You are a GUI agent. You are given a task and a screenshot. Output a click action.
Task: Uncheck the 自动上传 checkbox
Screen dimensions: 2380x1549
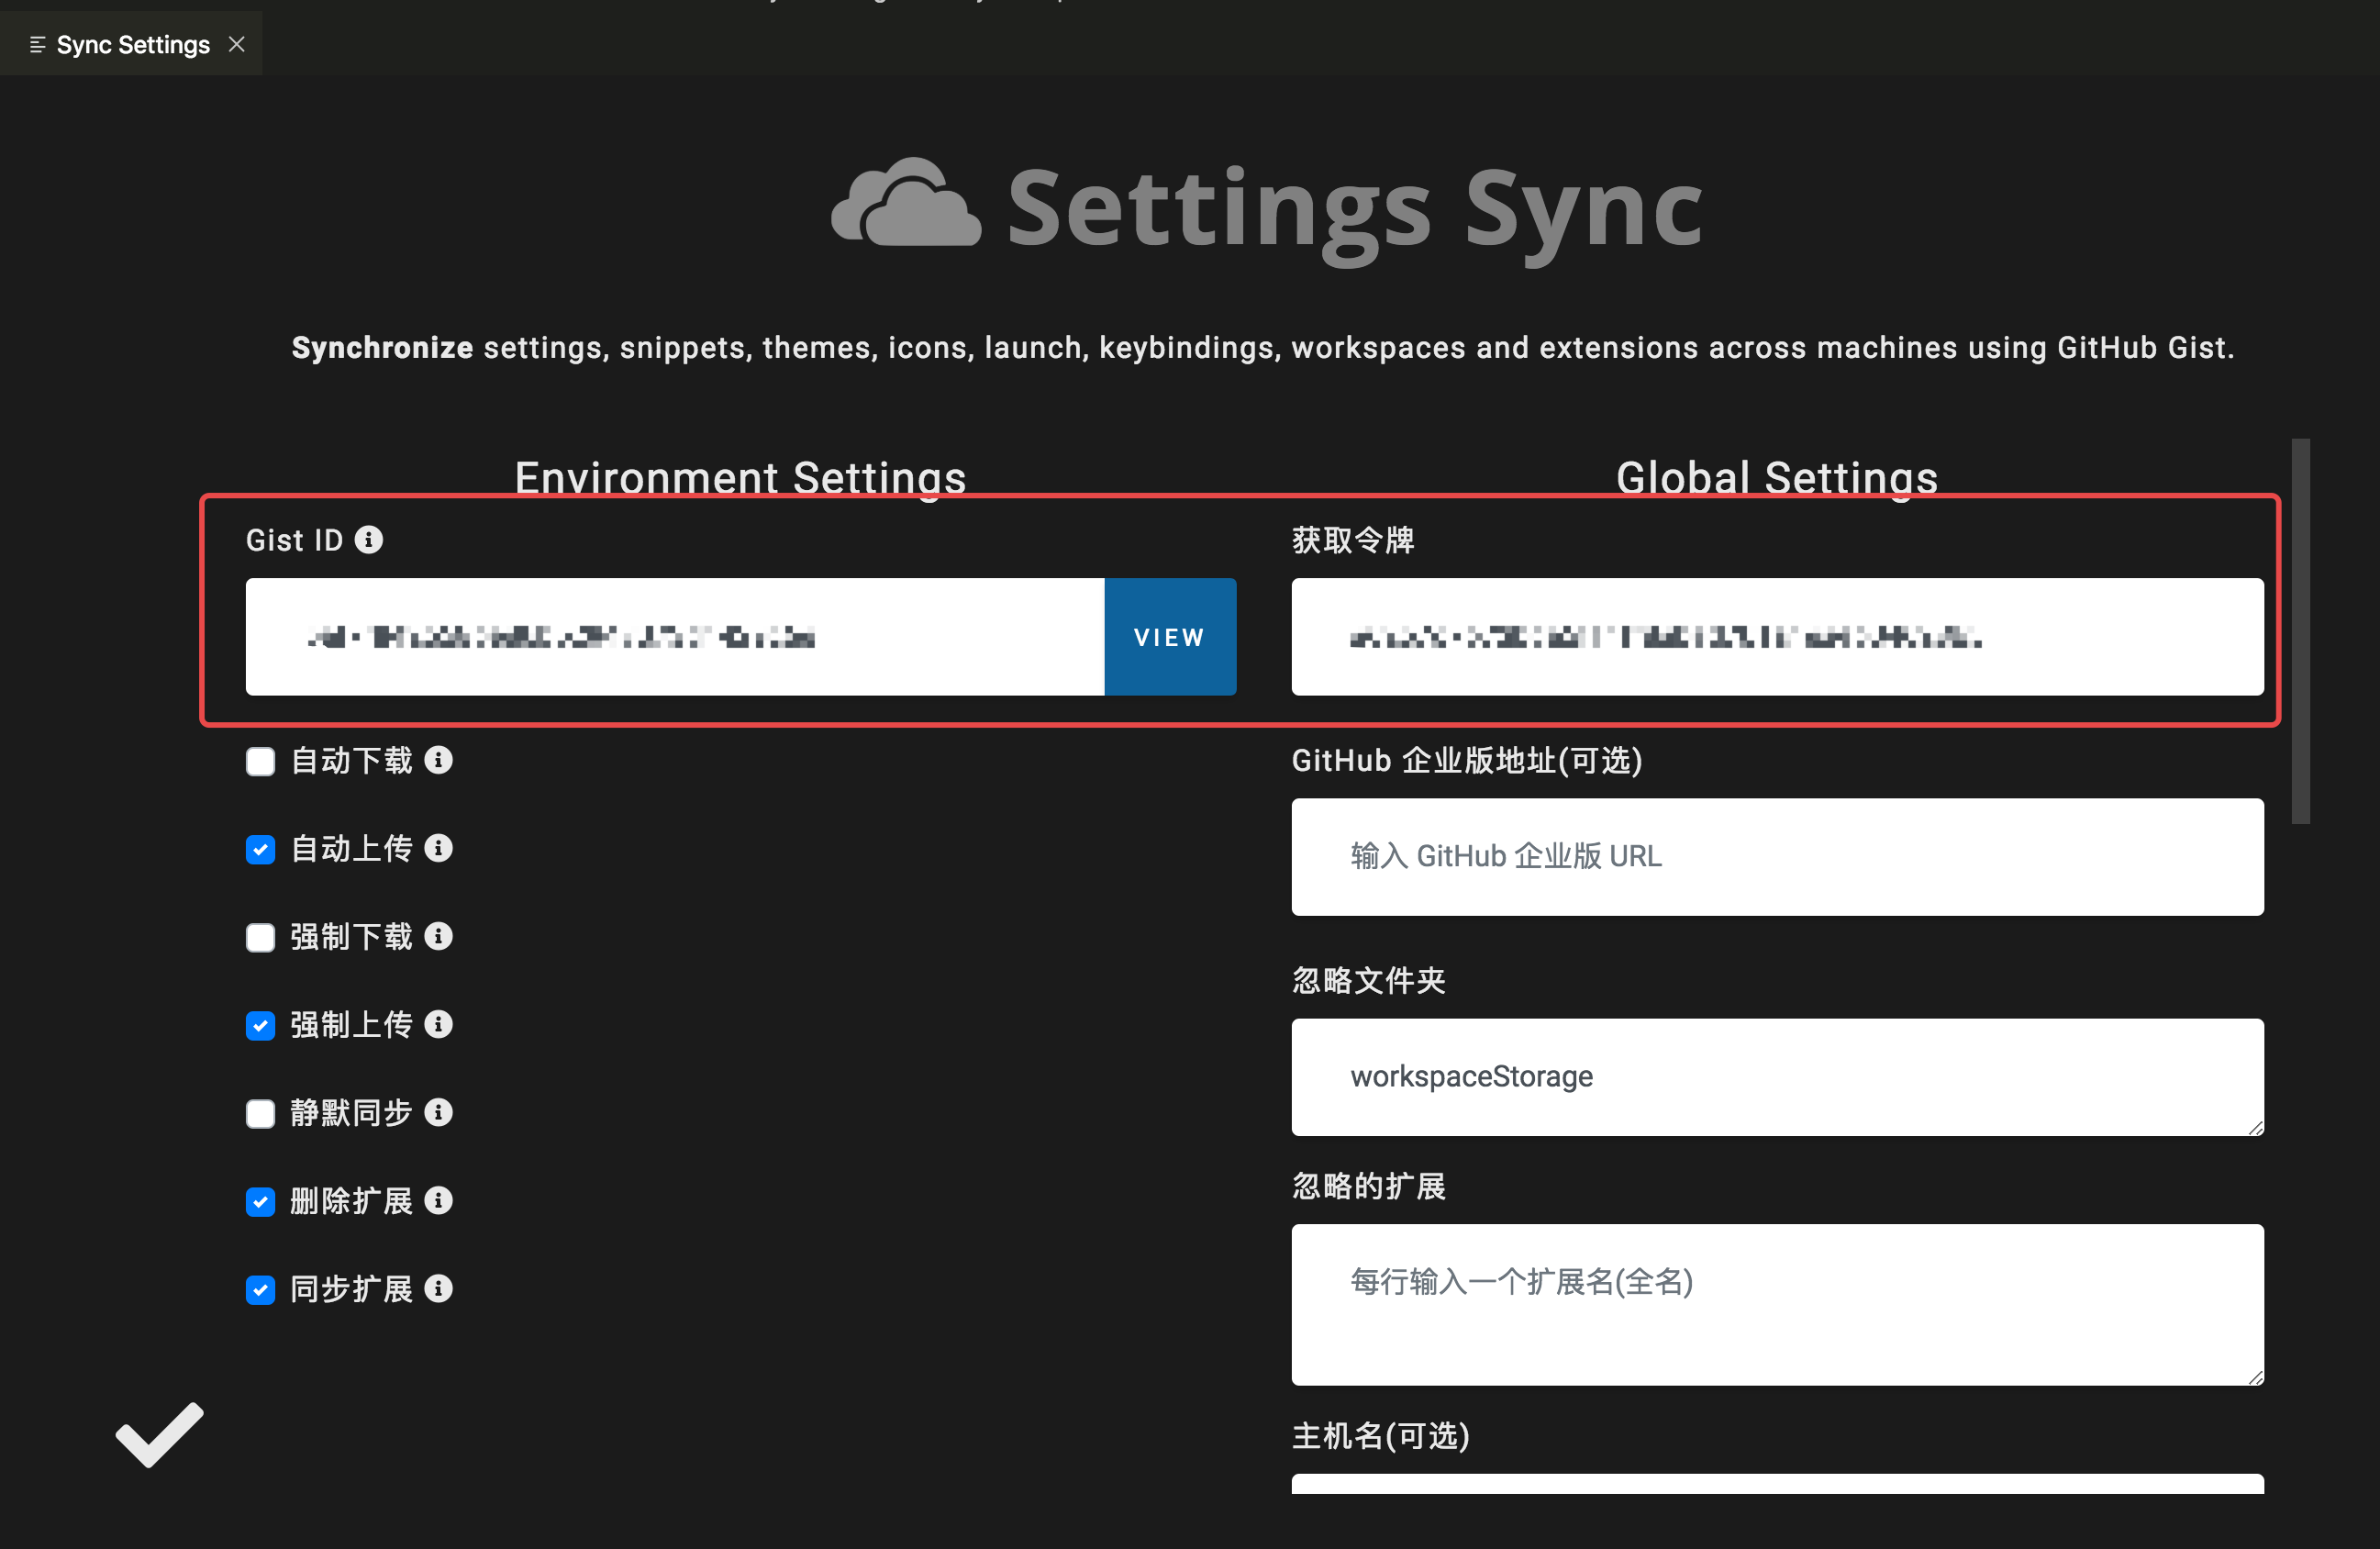(x=260, y=850)
